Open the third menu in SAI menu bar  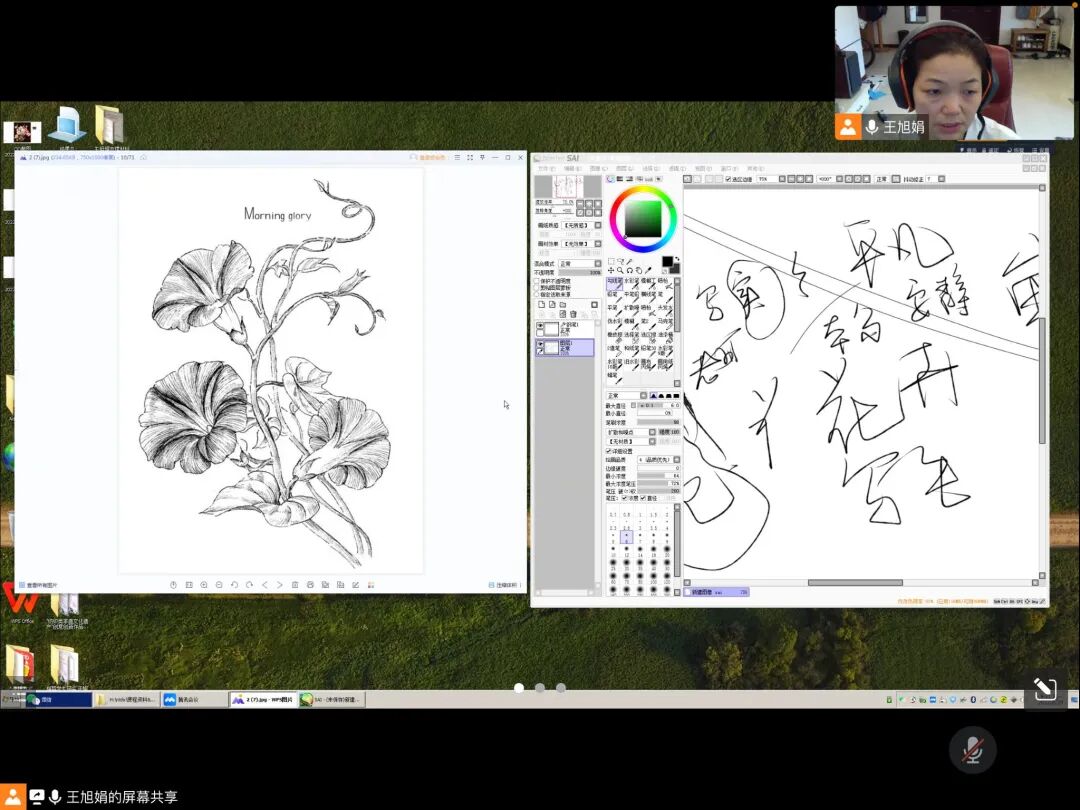599,168
